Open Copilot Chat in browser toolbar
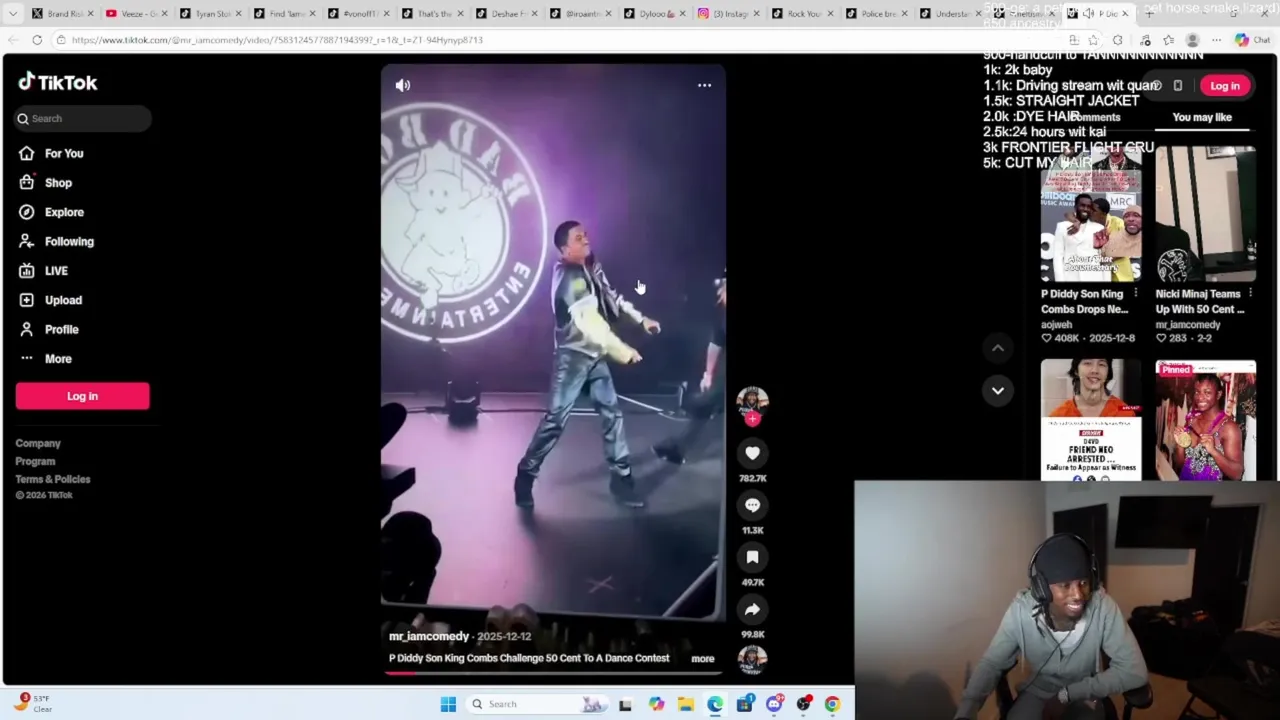The width and height of the screenshot is (1280, 720). click(x=1250, y=40)
